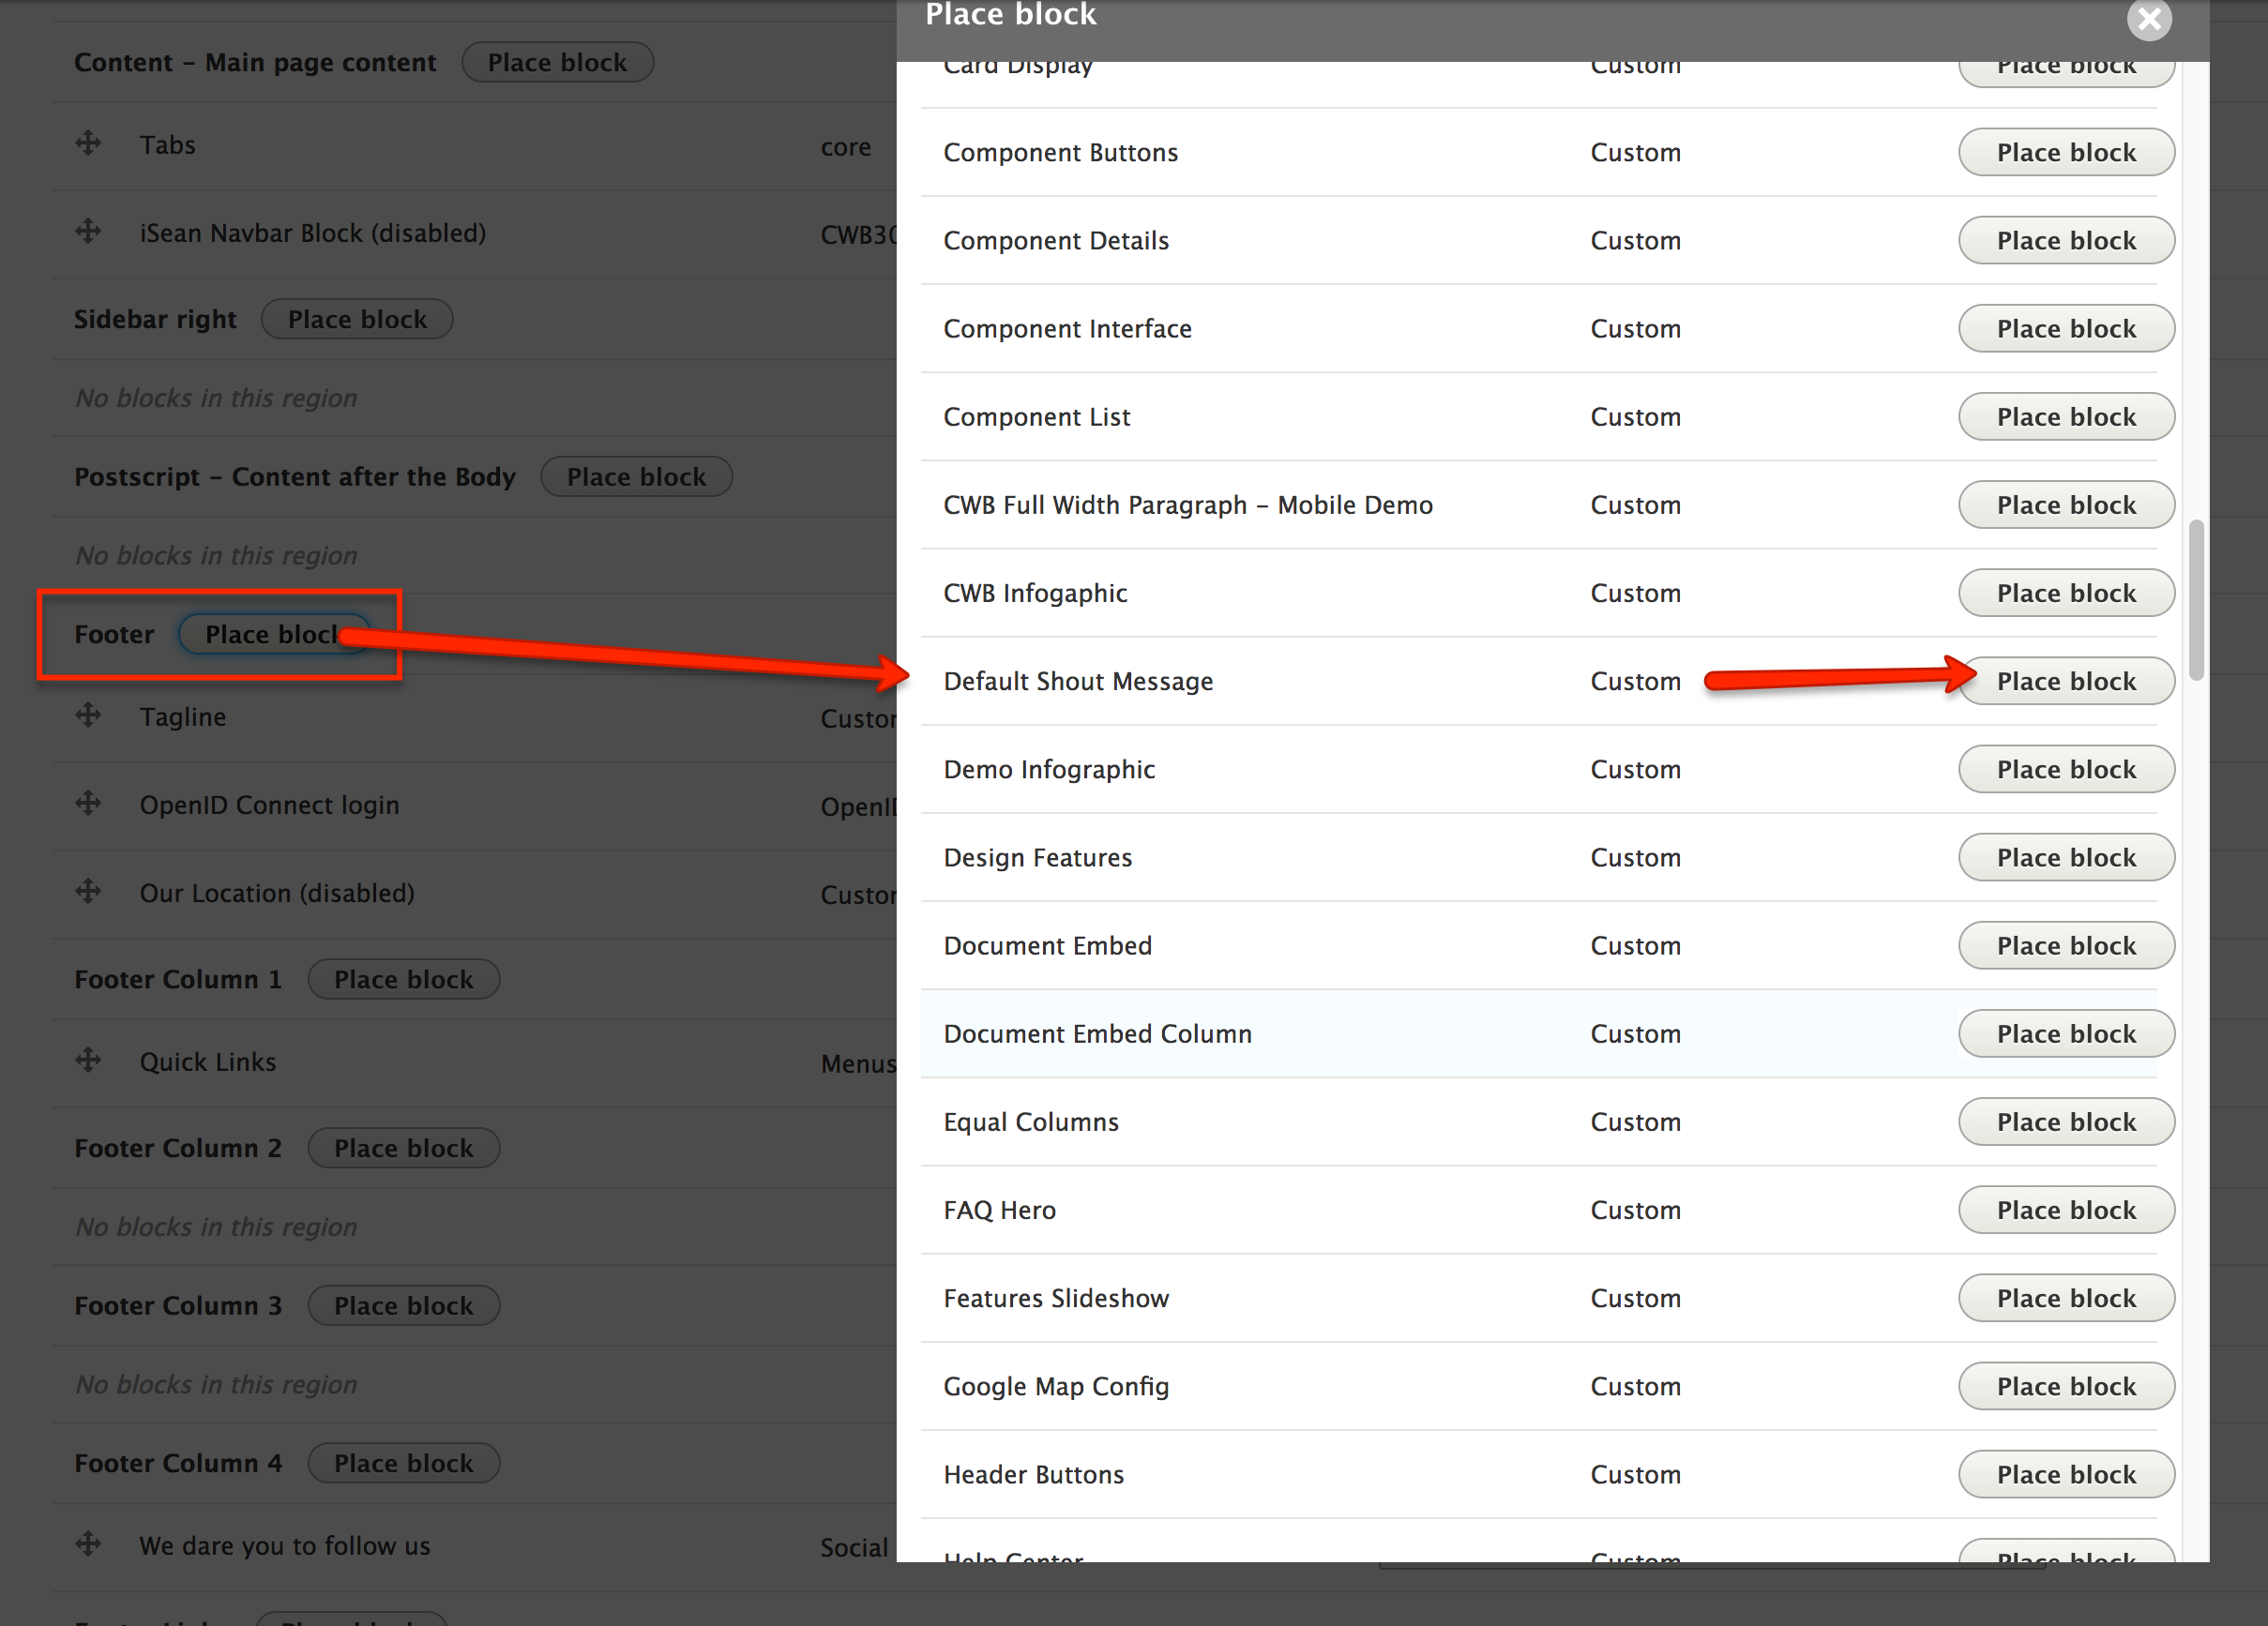Place the CWB Infogaphic block
Screen dimensions: 2268x1626
click(2066, 593)
